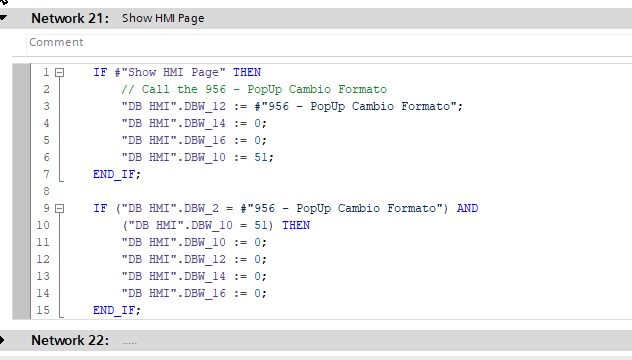The image size is (632, 360).
Task: Expand Network 22 using its arrow
Action: click(2, 340)
